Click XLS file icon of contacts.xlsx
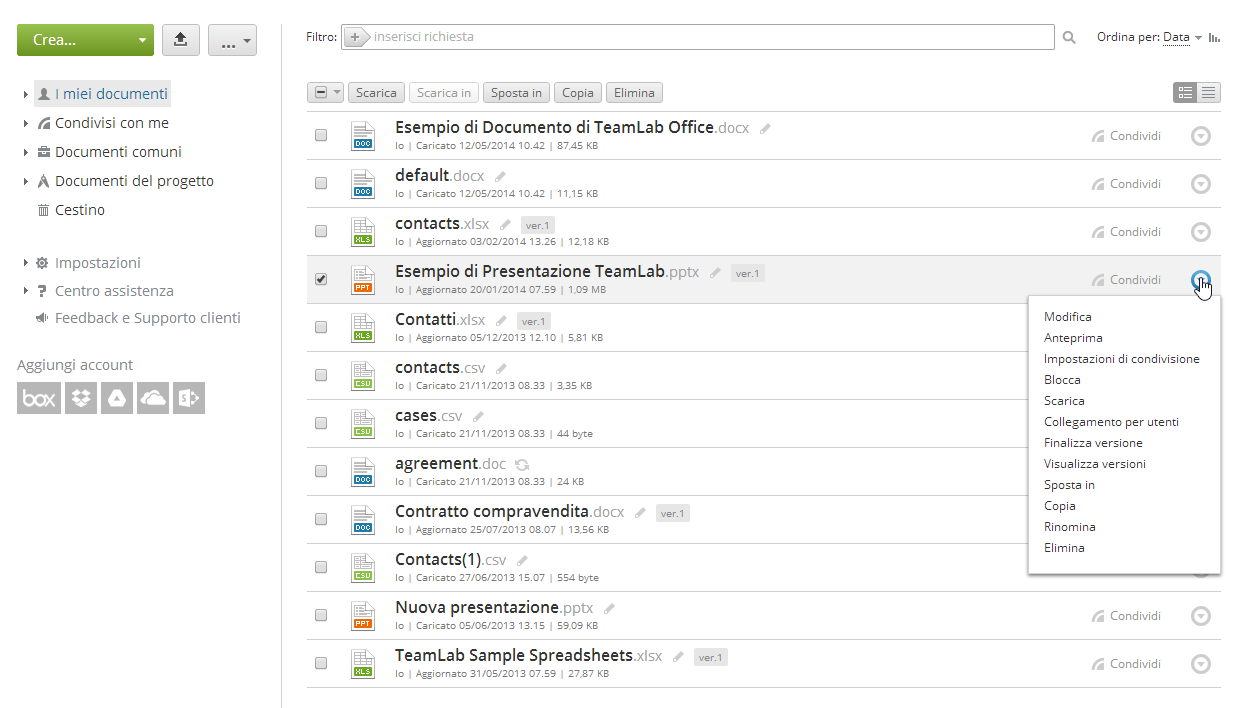1240x708 pixels. (363, 231)
